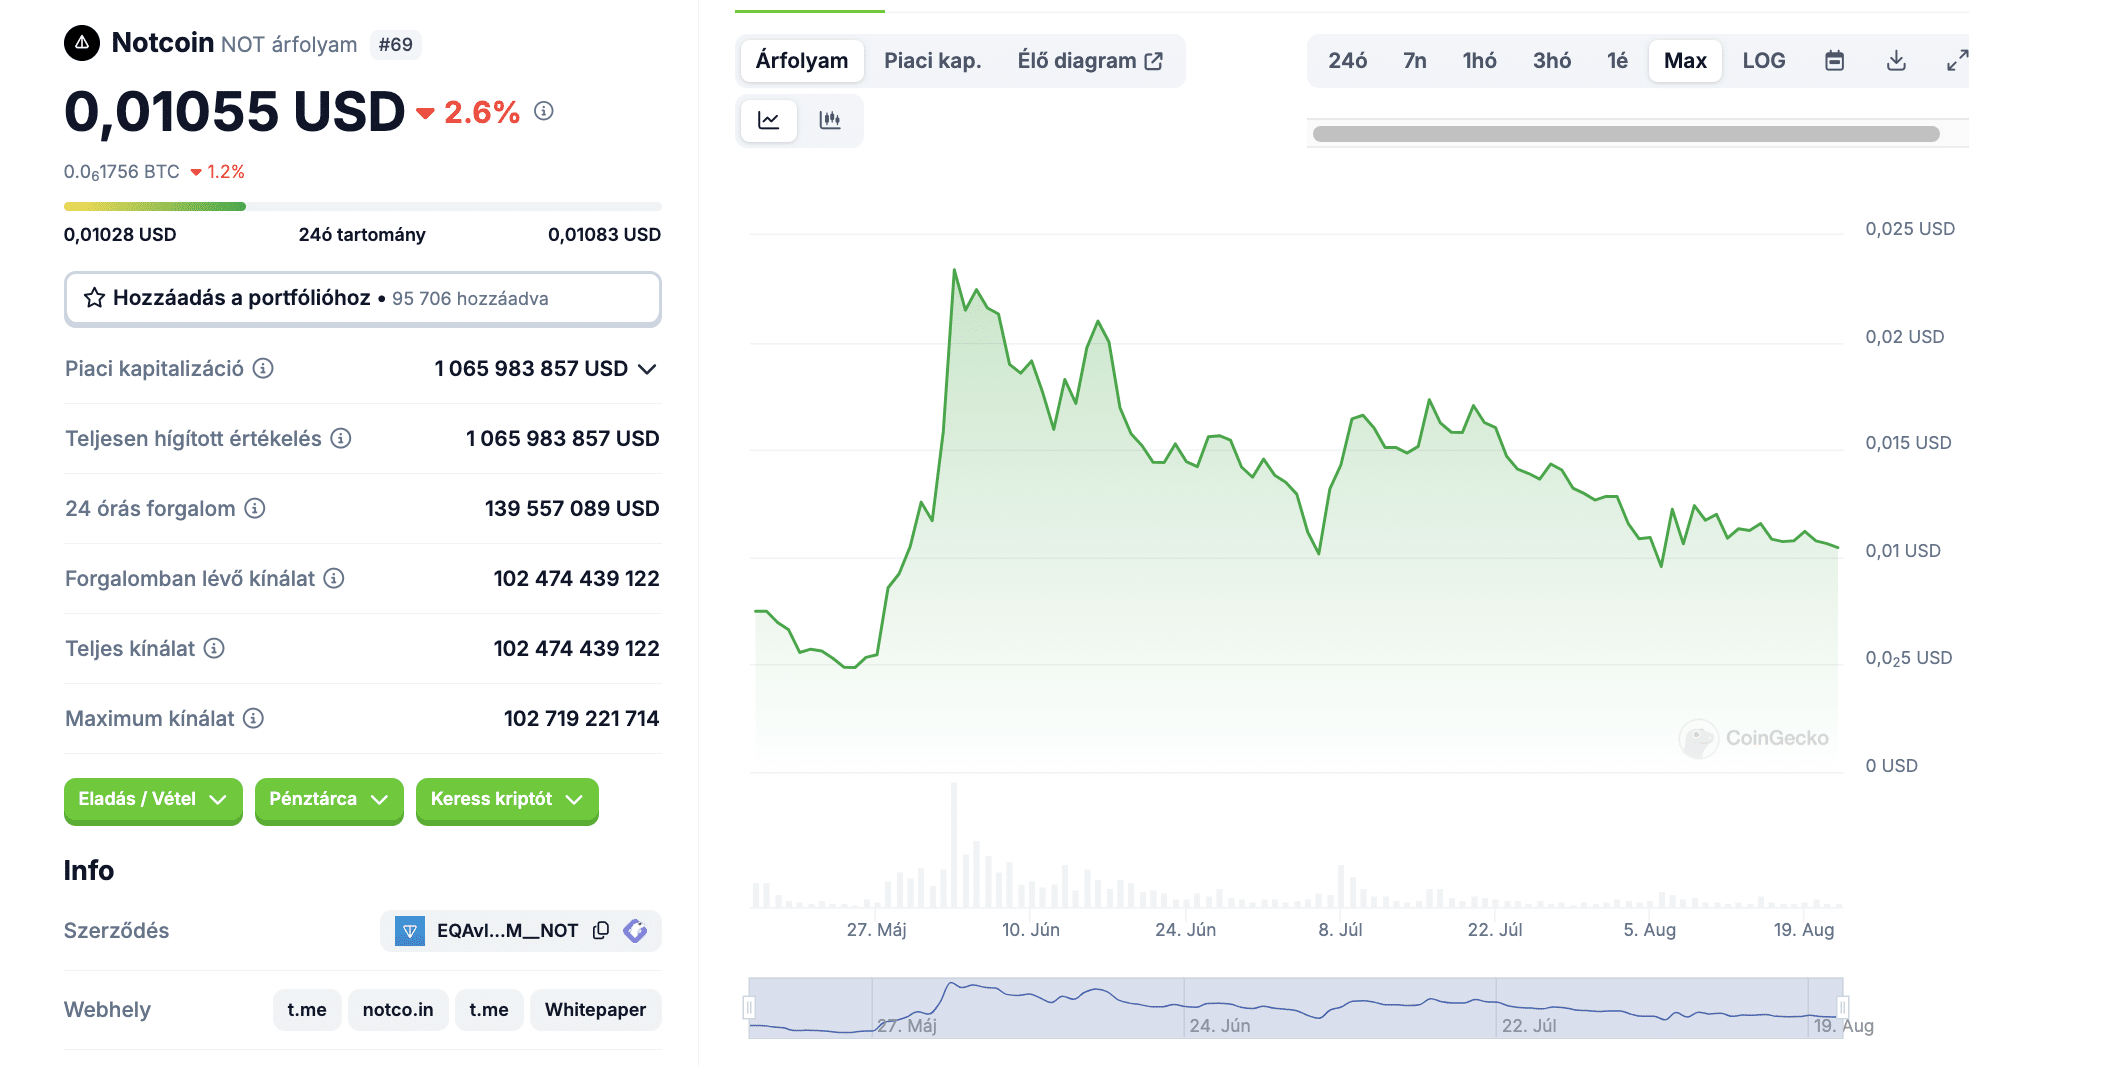Click the 139 557 089 USD volume value
The width and height of the screenshot is (2112, 1066).
(x=572, y=508)
